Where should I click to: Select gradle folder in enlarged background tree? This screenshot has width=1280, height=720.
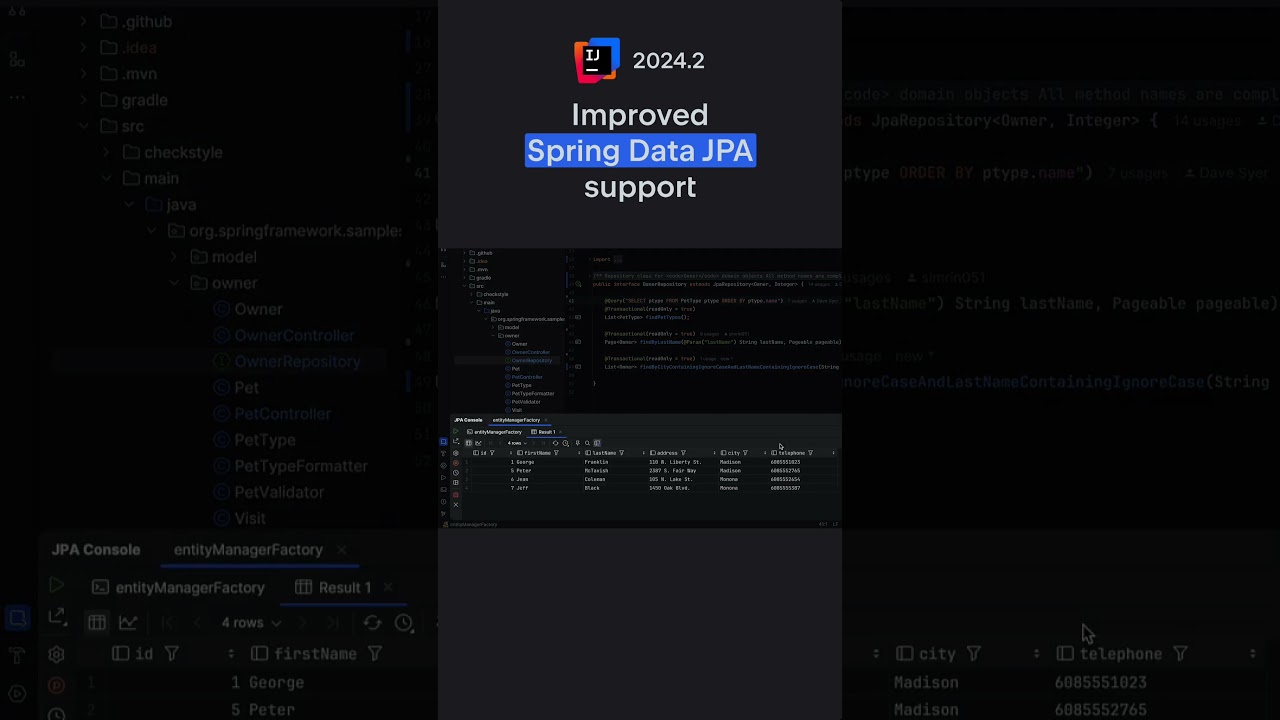[x=134, y=100]
